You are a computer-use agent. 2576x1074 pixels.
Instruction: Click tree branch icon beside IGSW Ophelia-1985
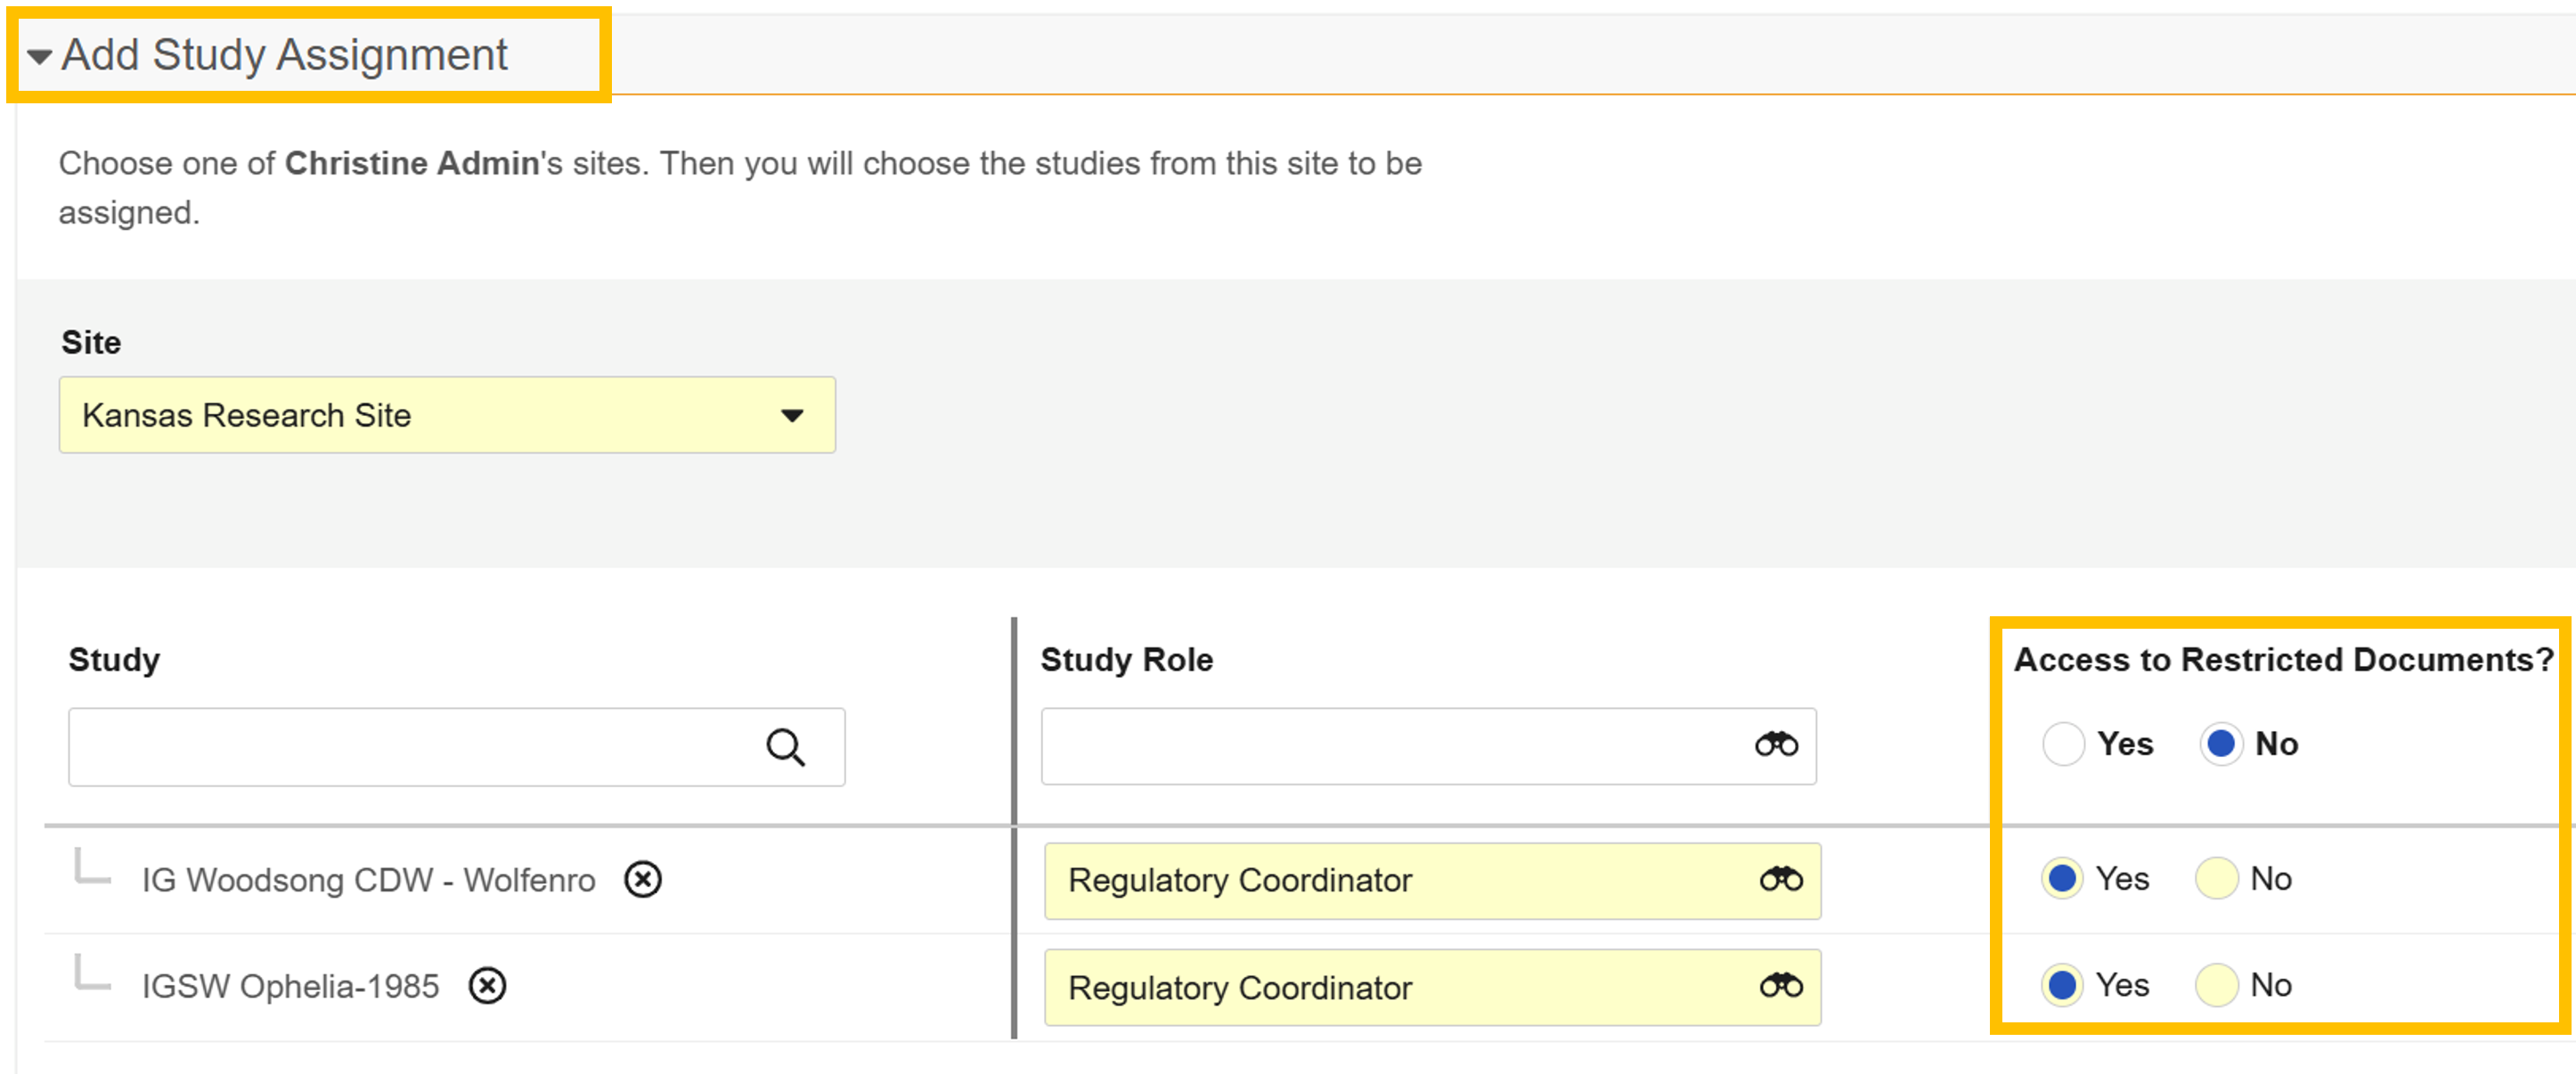click(93, 973)
